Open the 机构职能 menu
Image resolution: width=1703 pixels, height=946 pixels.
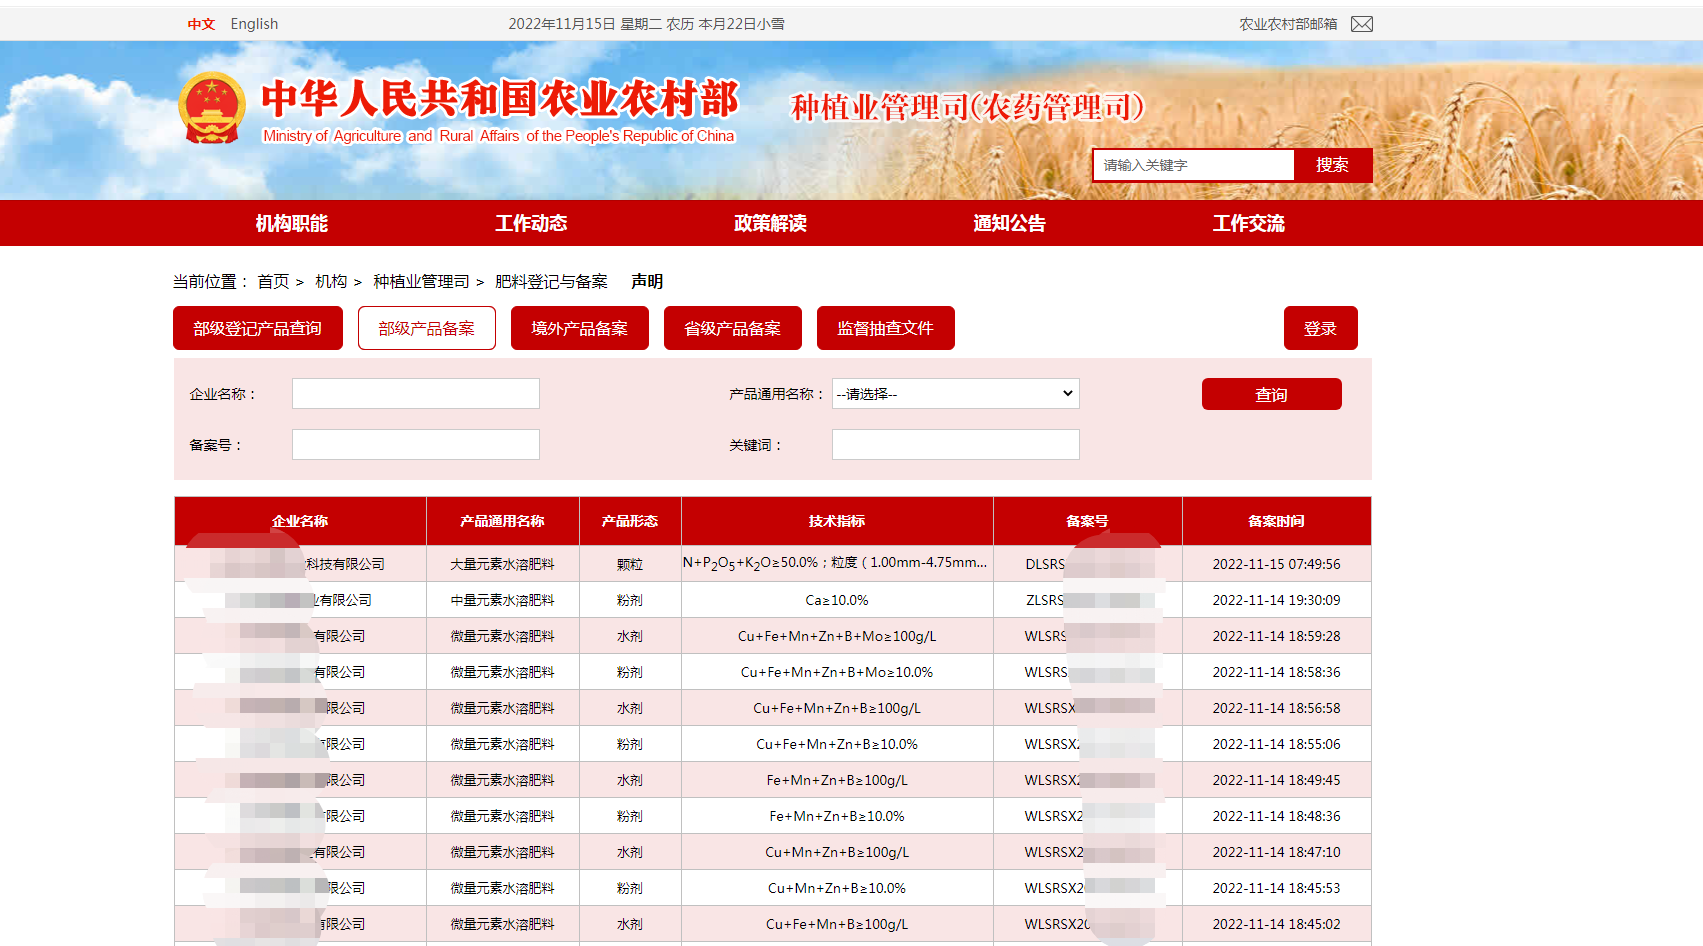(x=292, y=223)
